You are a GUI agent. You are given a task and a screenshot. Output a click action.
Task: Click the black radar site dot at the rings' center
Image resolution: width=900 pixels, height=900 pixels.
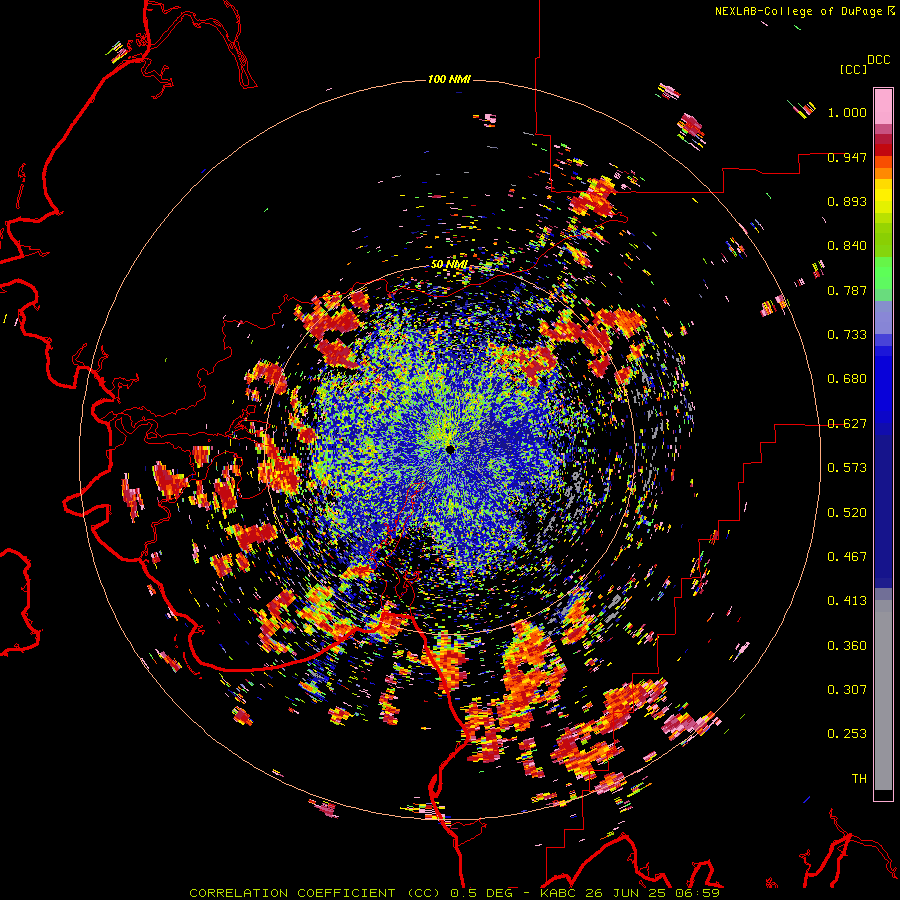tap(450, 449)
